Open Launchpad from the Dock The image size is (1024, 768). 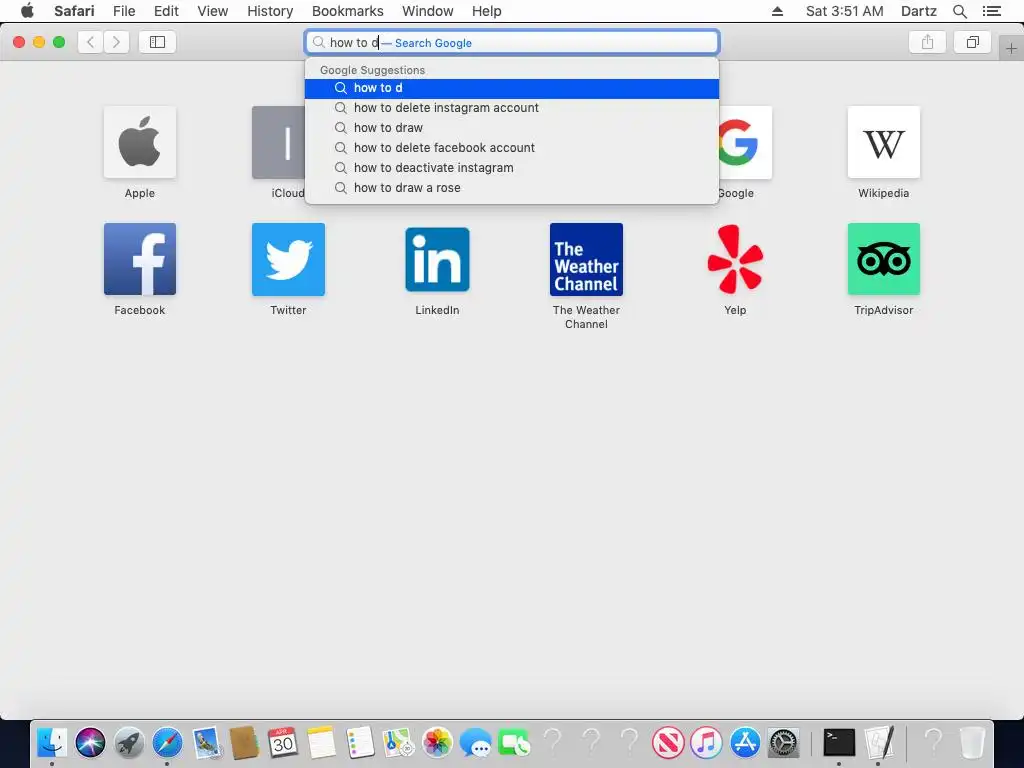point(129,743)
